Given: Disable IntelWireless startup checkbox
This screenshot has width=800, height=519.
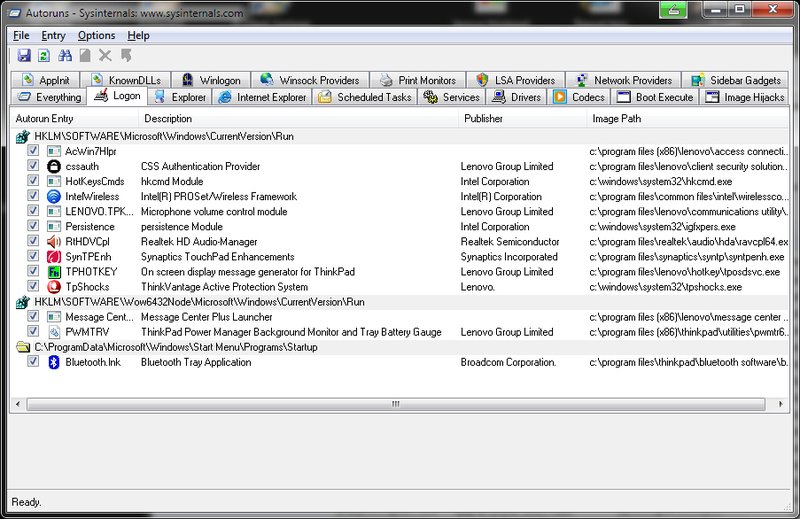Looking at the screenshot, I should [33, 195].
